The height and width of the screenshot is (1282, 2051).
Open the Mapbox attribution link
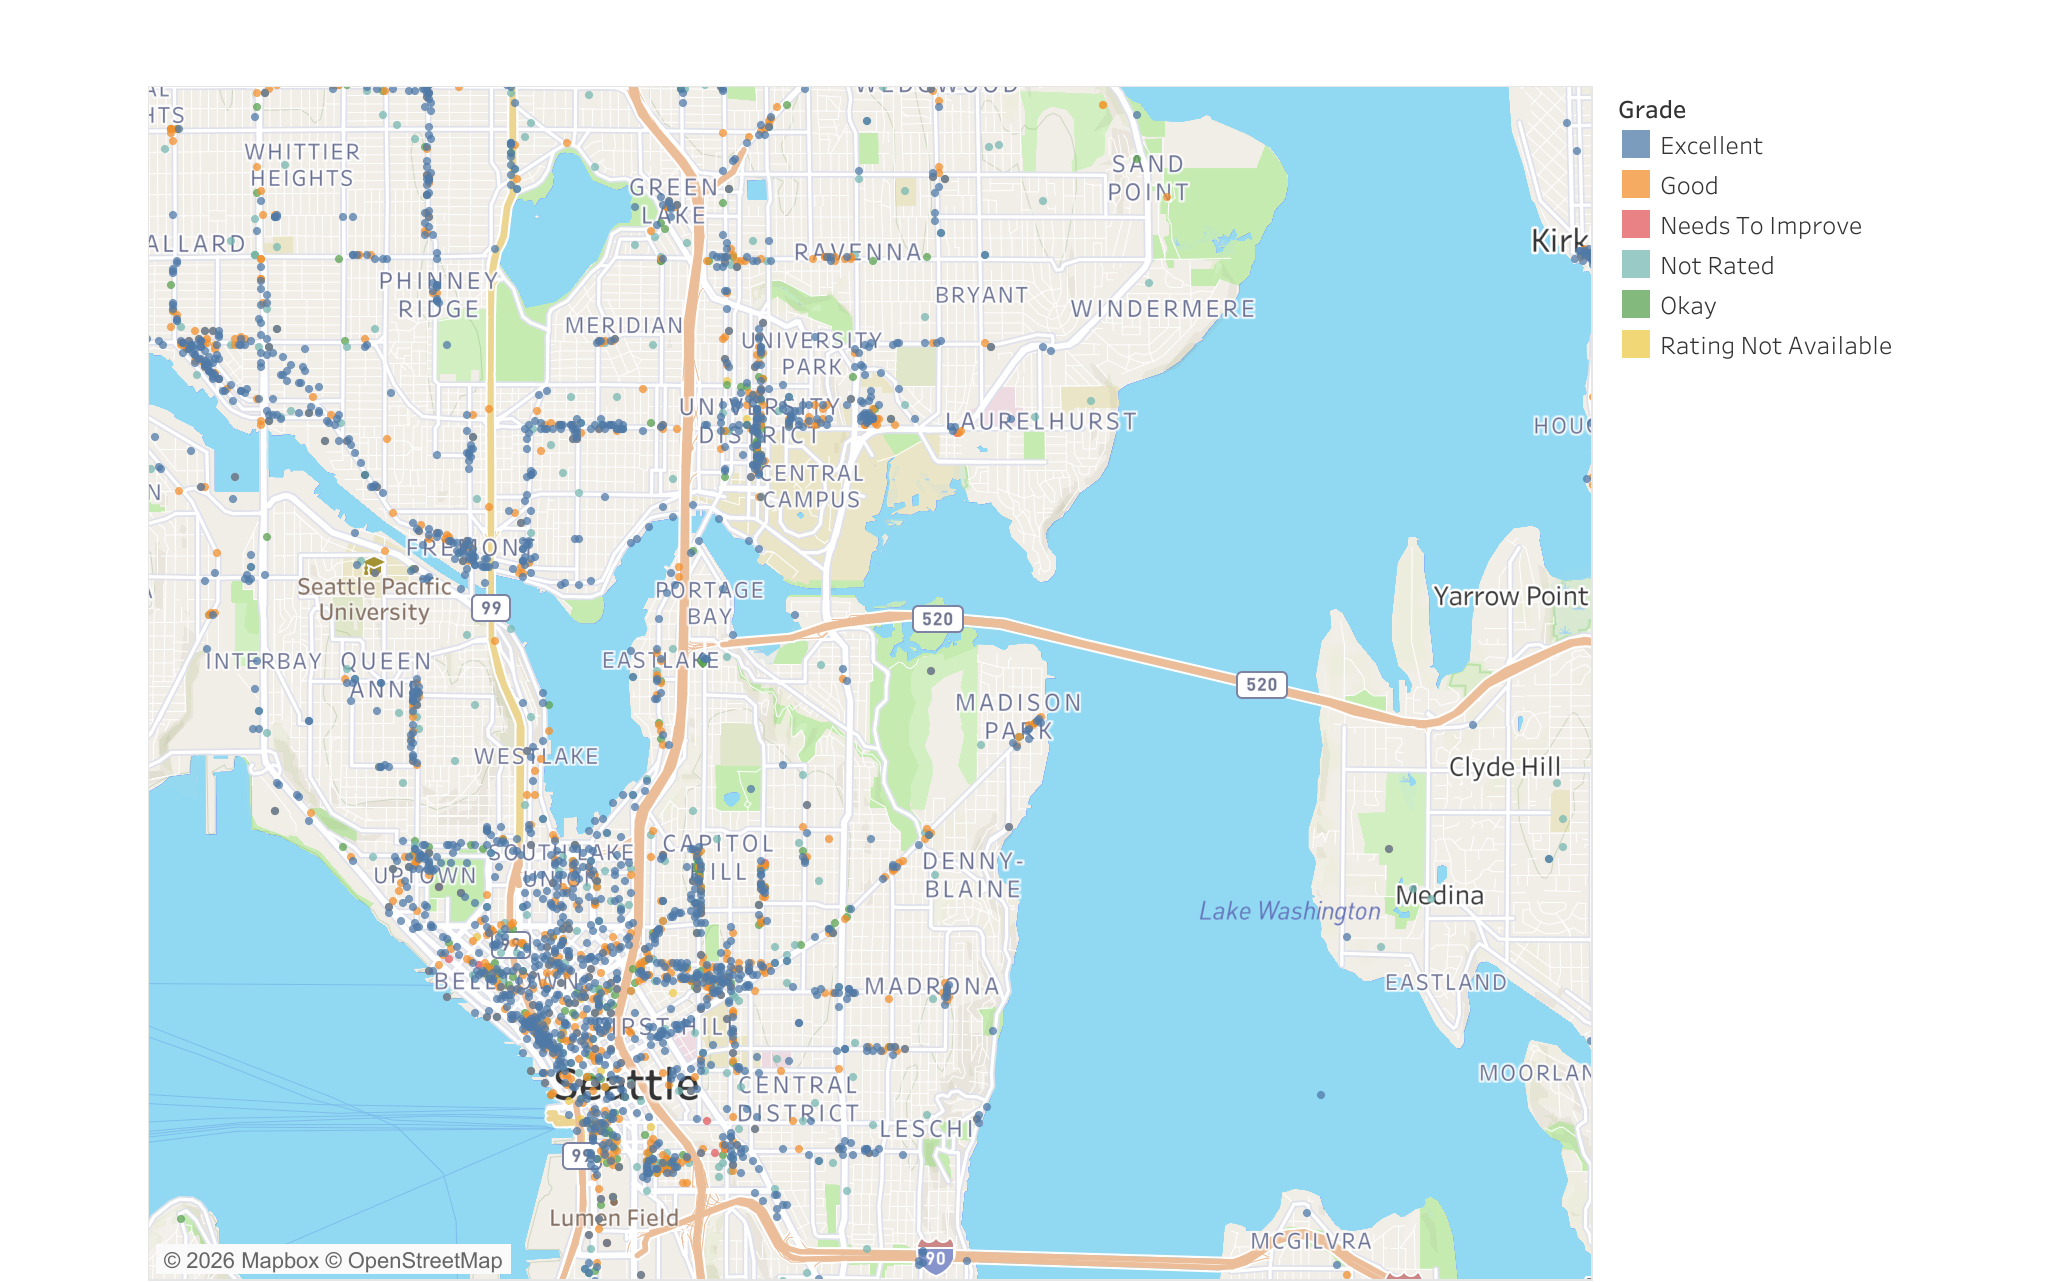click(240, 1261)
